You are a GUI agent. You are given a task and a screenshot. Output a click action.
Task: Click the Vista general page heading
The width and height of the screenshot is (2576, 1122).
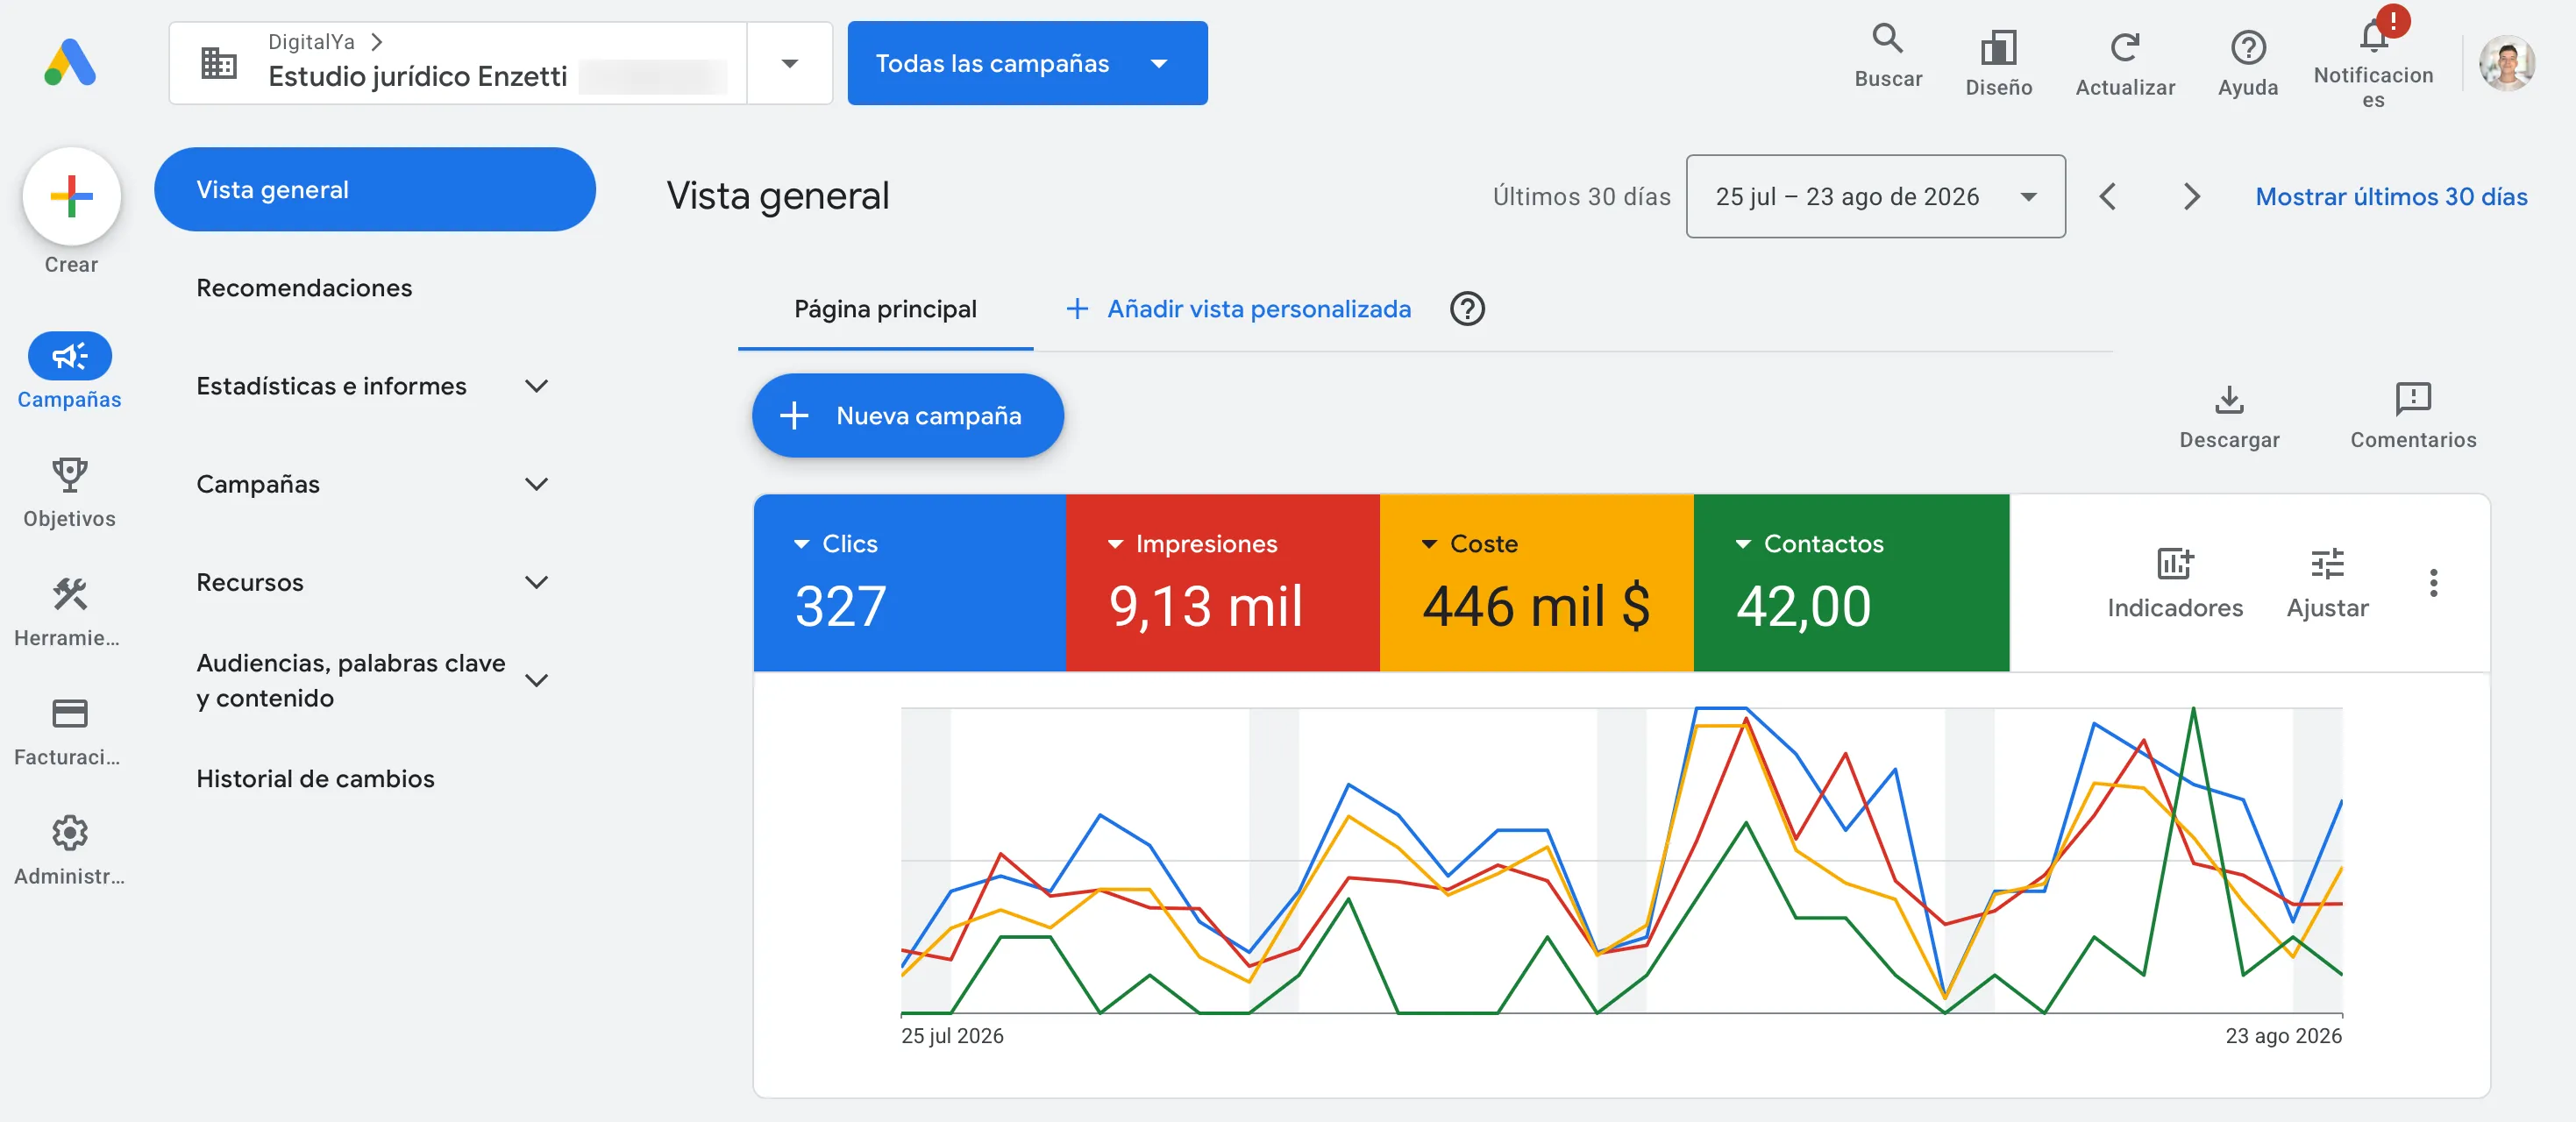coord(777,196)
